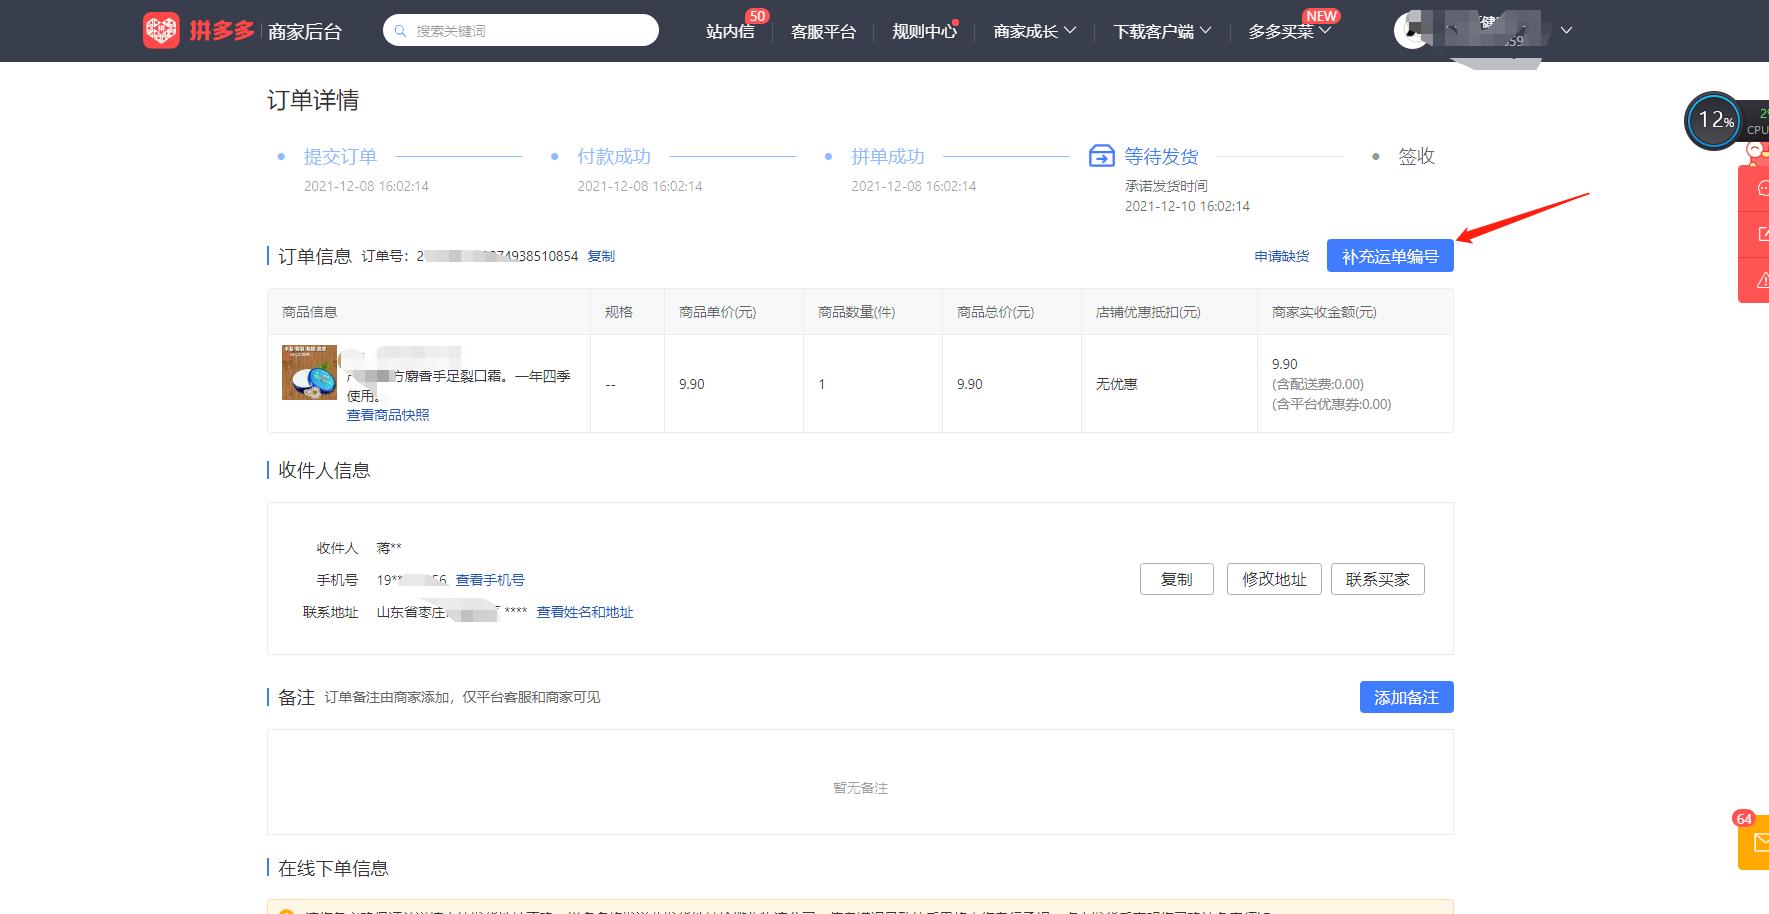
Task: Click the 补充运单编号 button indicated by arrow
Action: pyautogui.click(x=1389, y=255)
